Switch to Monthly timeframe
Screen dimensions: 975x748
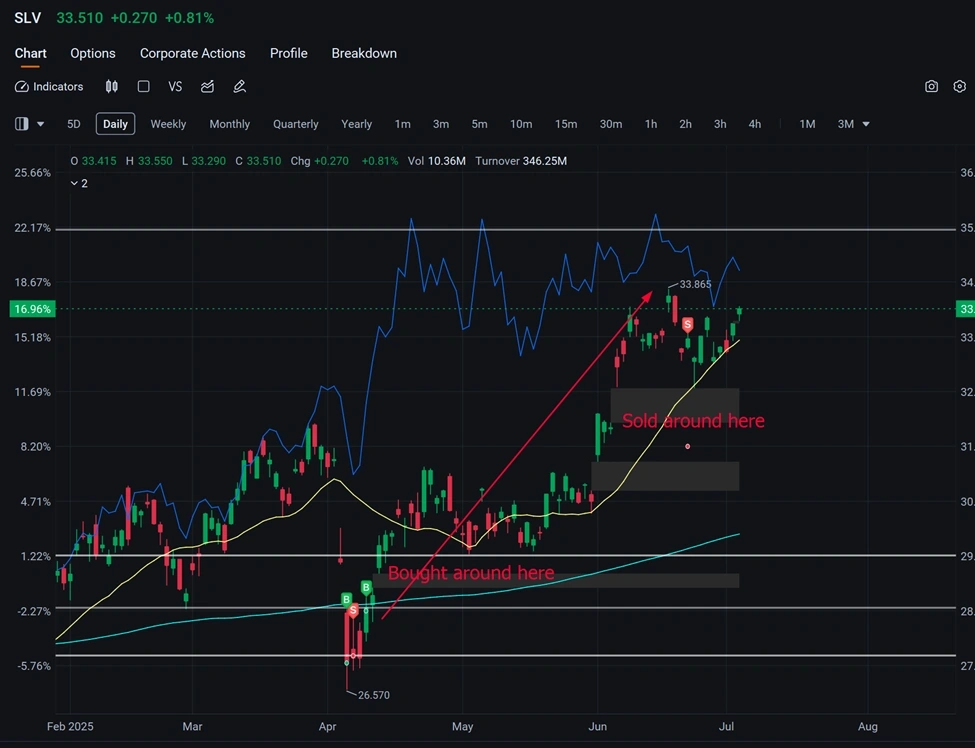coord(229,124)
